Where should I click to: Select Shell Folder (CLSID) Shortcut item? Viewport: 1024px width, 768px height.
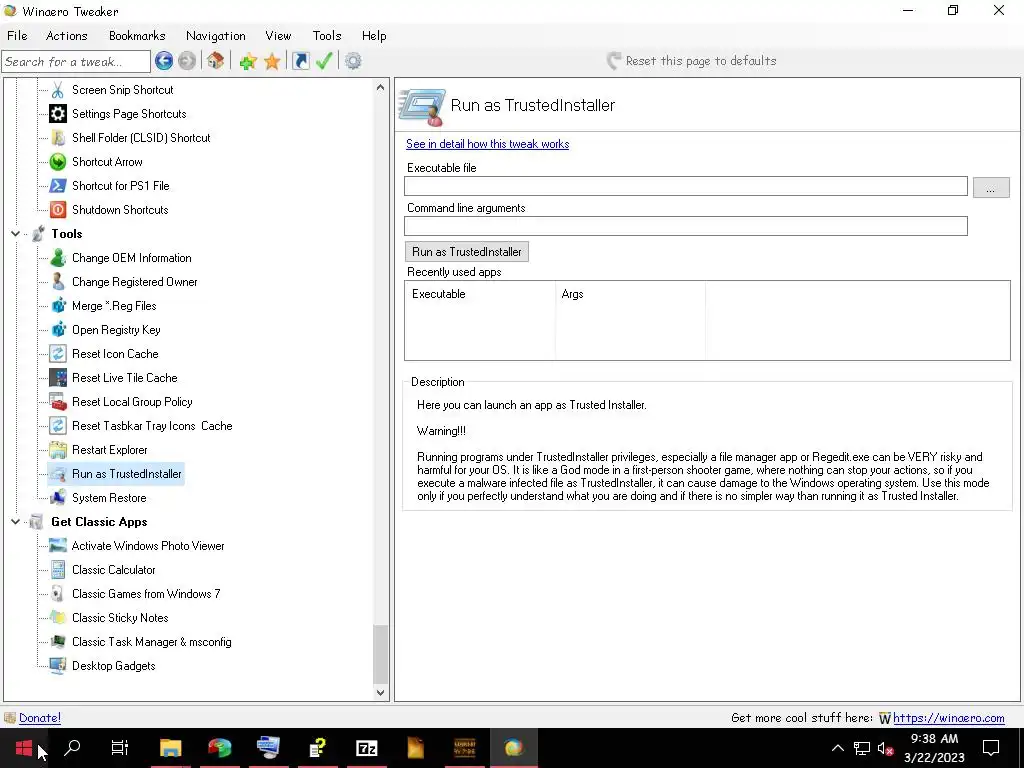[x=141, y=138]
